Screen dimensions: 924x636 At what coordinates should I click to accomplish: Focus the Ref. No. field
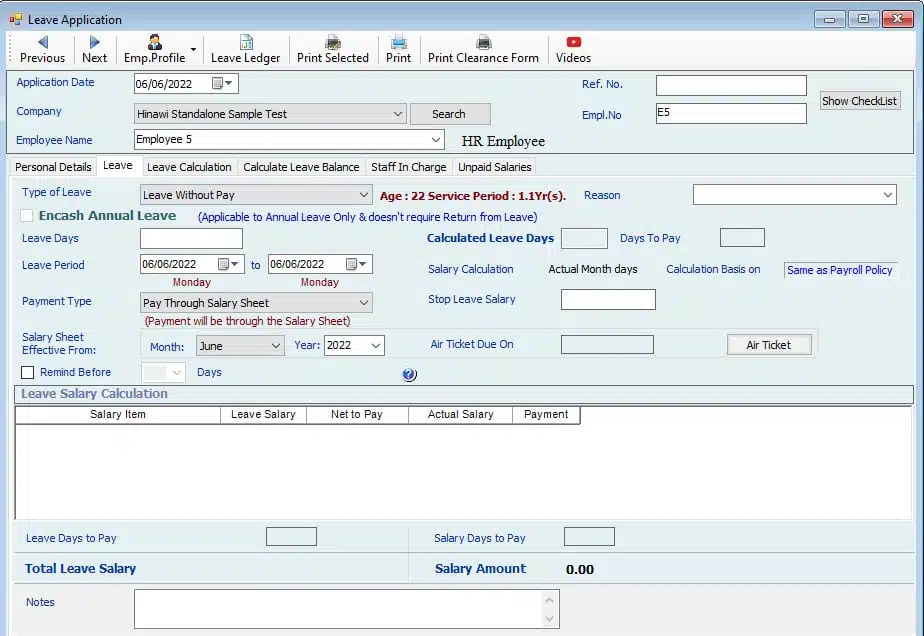pyautogui.click(x=731, y=85)
